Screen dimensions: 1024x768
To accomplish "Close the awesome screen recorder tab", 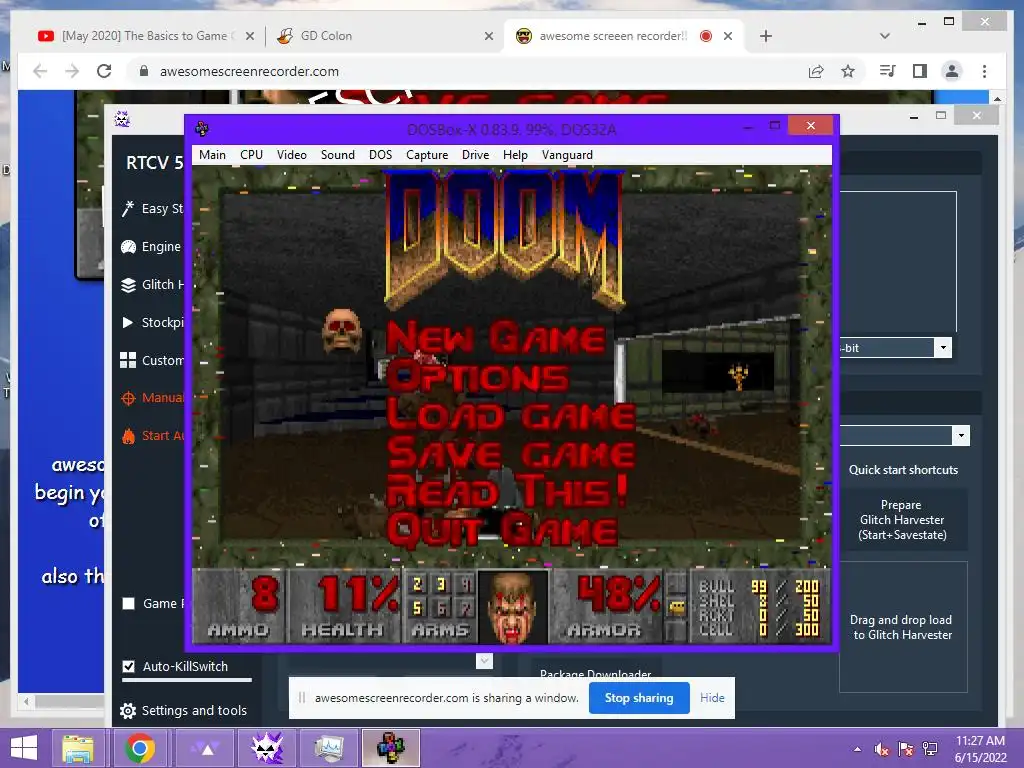I will 728,36.
